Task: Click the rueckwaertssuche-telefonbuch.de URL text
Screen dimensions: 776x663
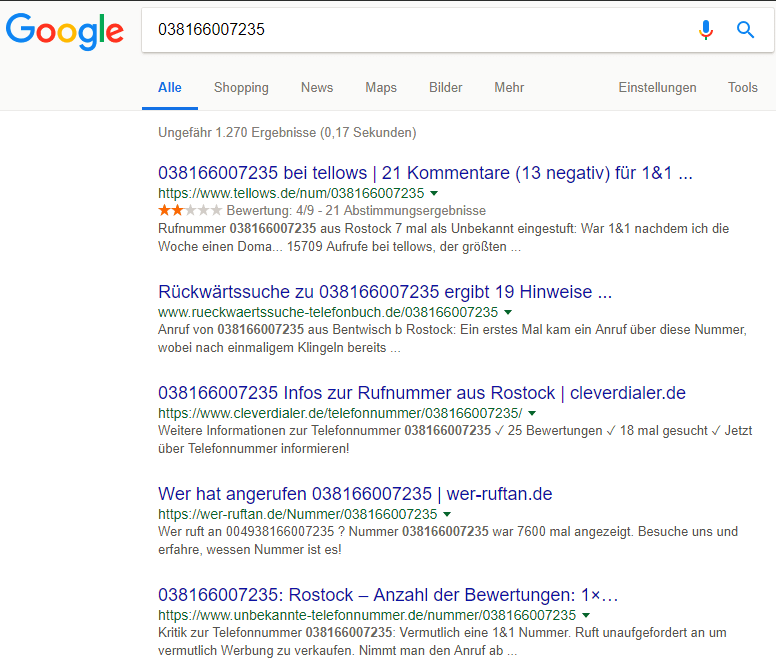Action: [x=328, y=312]
